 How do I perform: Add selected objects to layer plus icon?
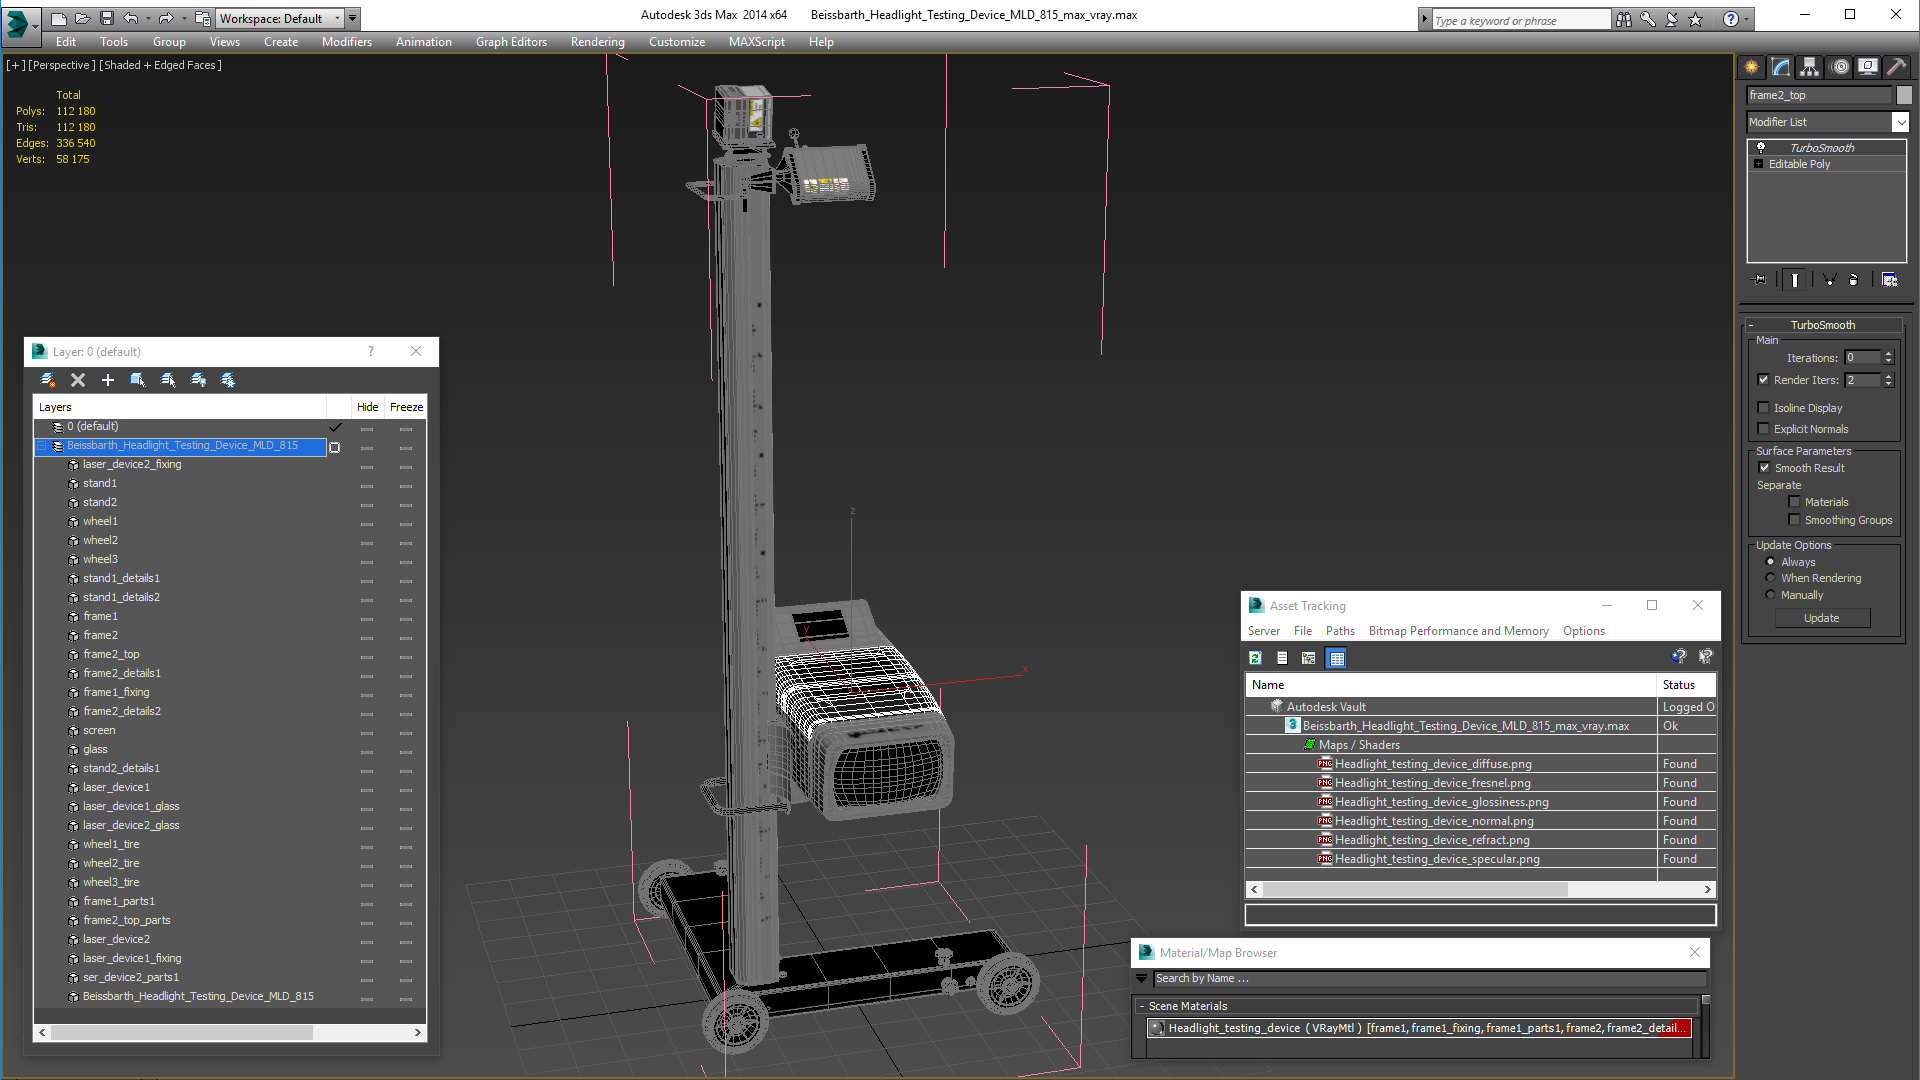tap(108, 380)
